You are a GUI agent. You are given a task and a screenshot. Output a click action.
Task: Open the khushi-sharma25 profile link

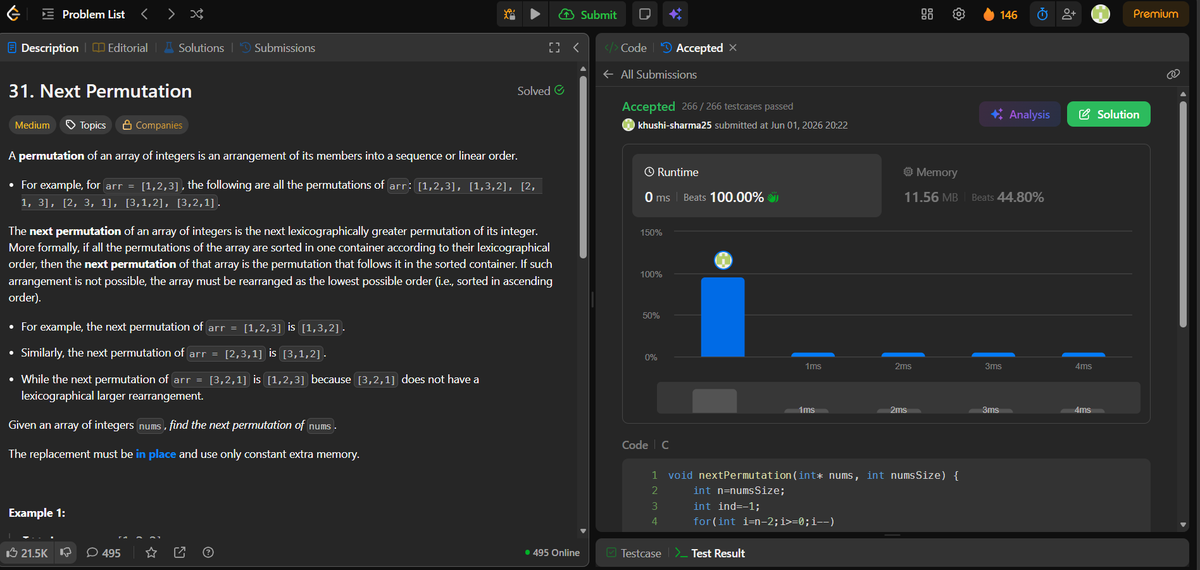tap(673, 125)
